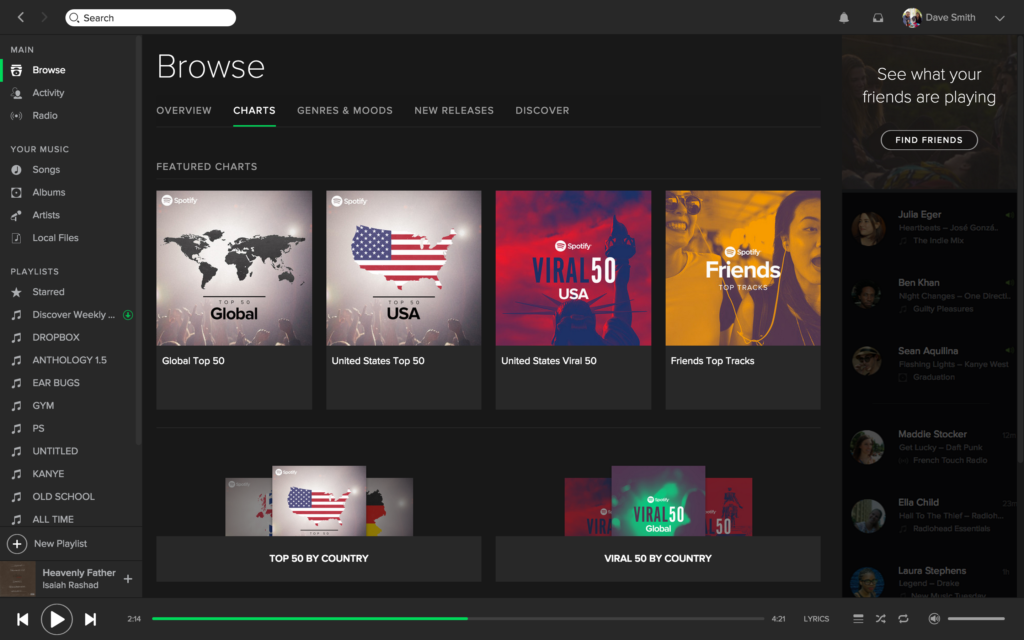Screen dimensions: 1024x640
Task: Seek within the green track progress bar
Action: 310,618
